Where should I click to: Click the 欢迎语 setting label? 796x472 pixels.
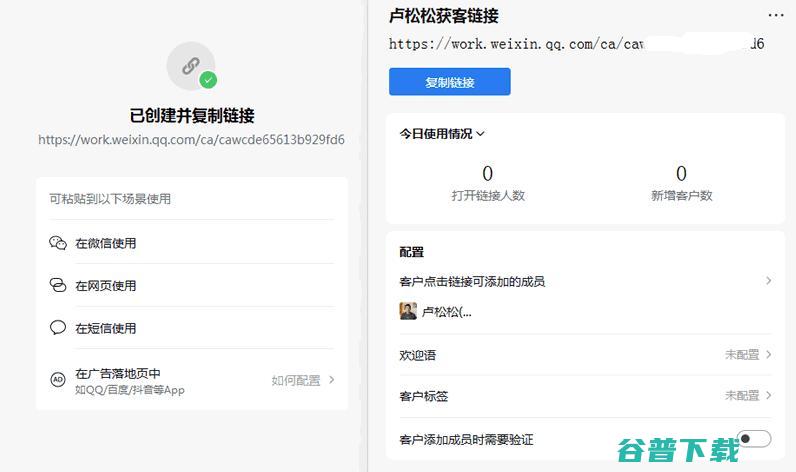pyautogui.click(x=417, y=355)
